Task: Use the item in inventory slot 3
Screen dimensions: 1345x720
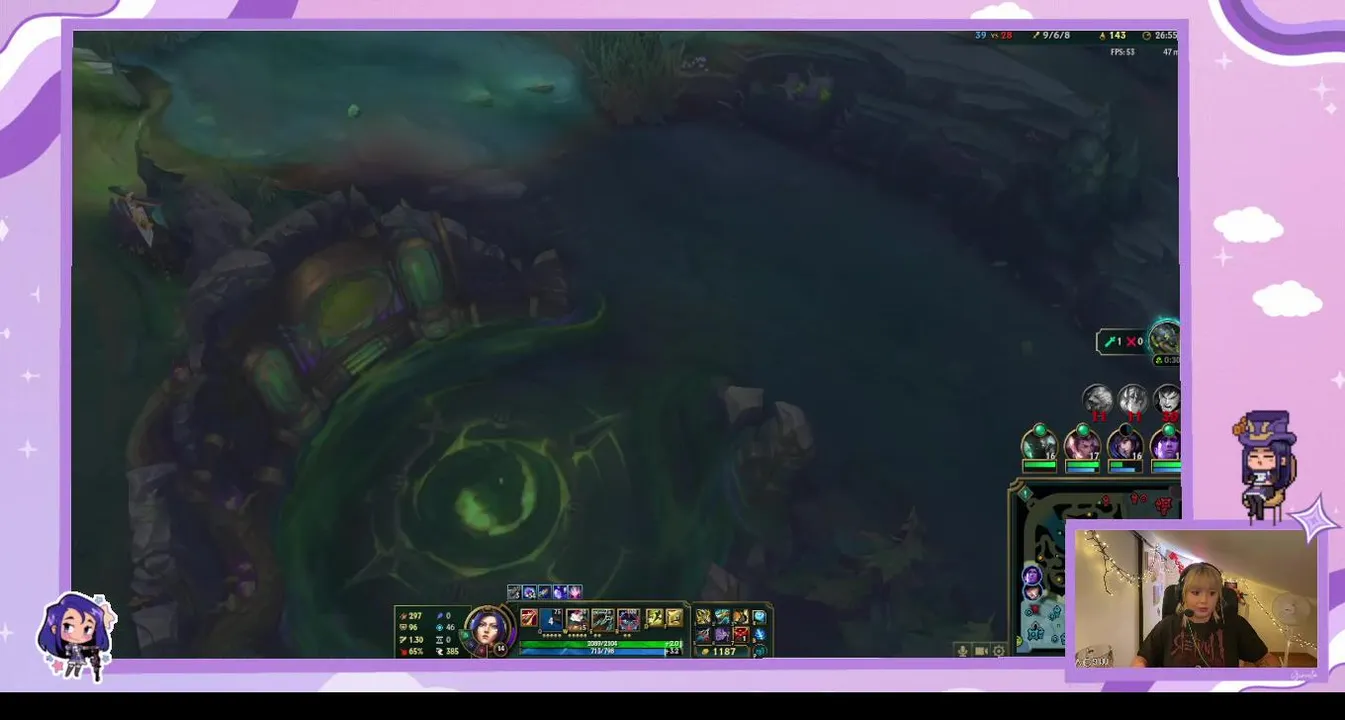Action: pyautogui.click(x=740, y=616)
